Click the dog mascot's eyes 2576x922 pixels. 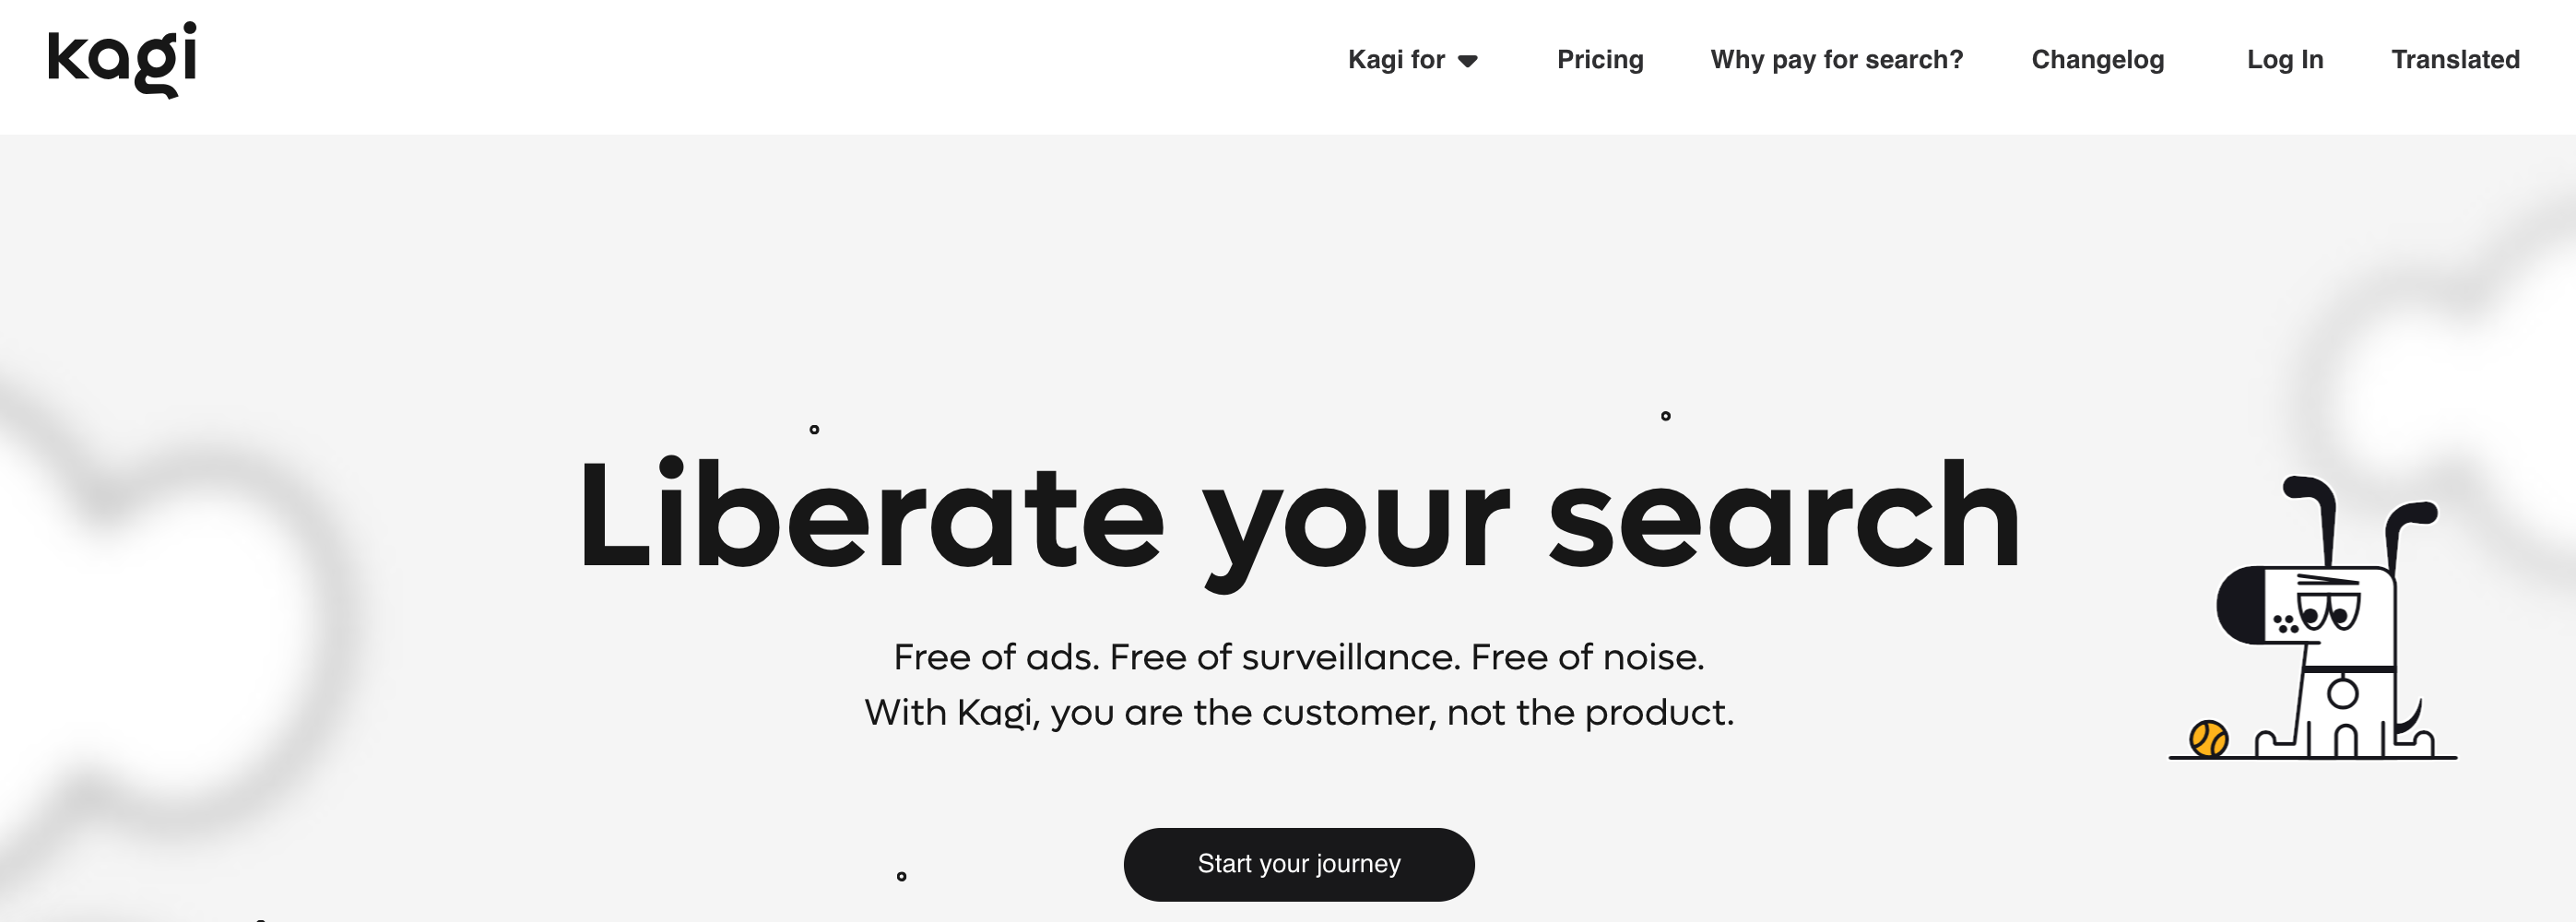[2328, 610]
